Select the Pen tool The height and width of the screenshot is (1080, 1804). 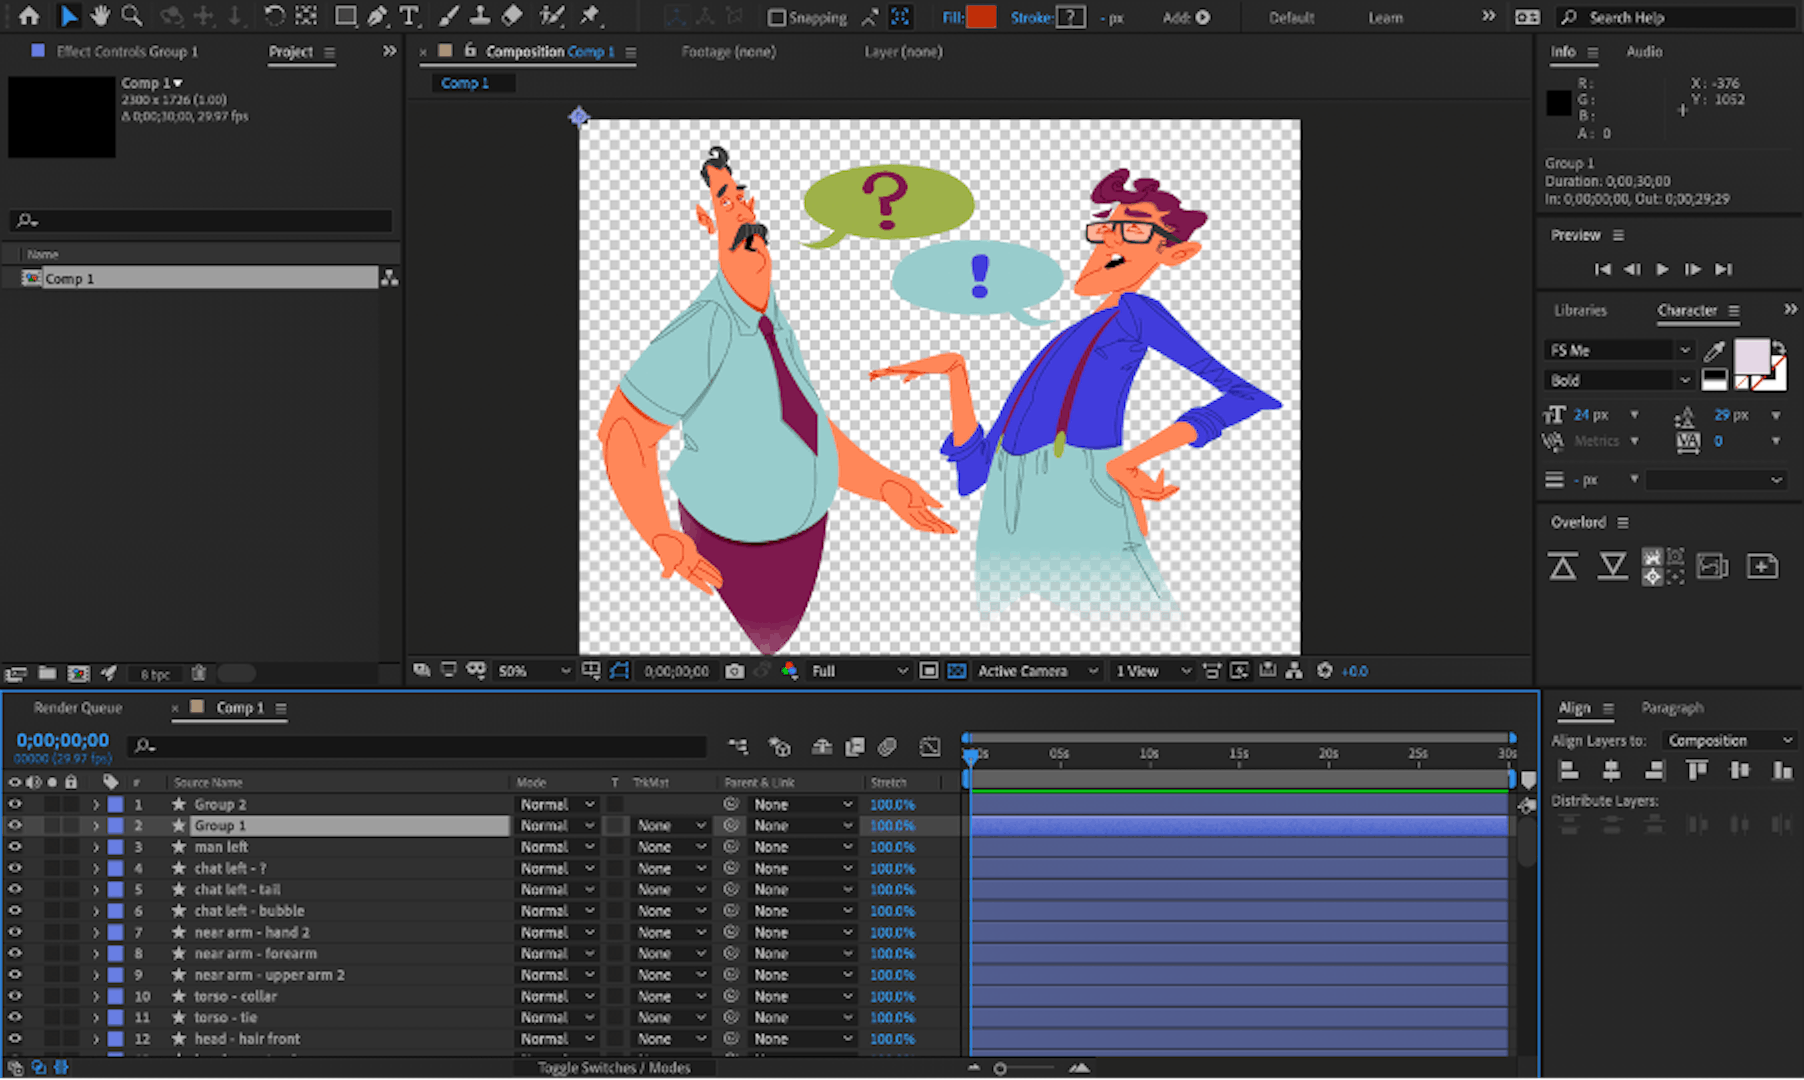click(377, 16)
